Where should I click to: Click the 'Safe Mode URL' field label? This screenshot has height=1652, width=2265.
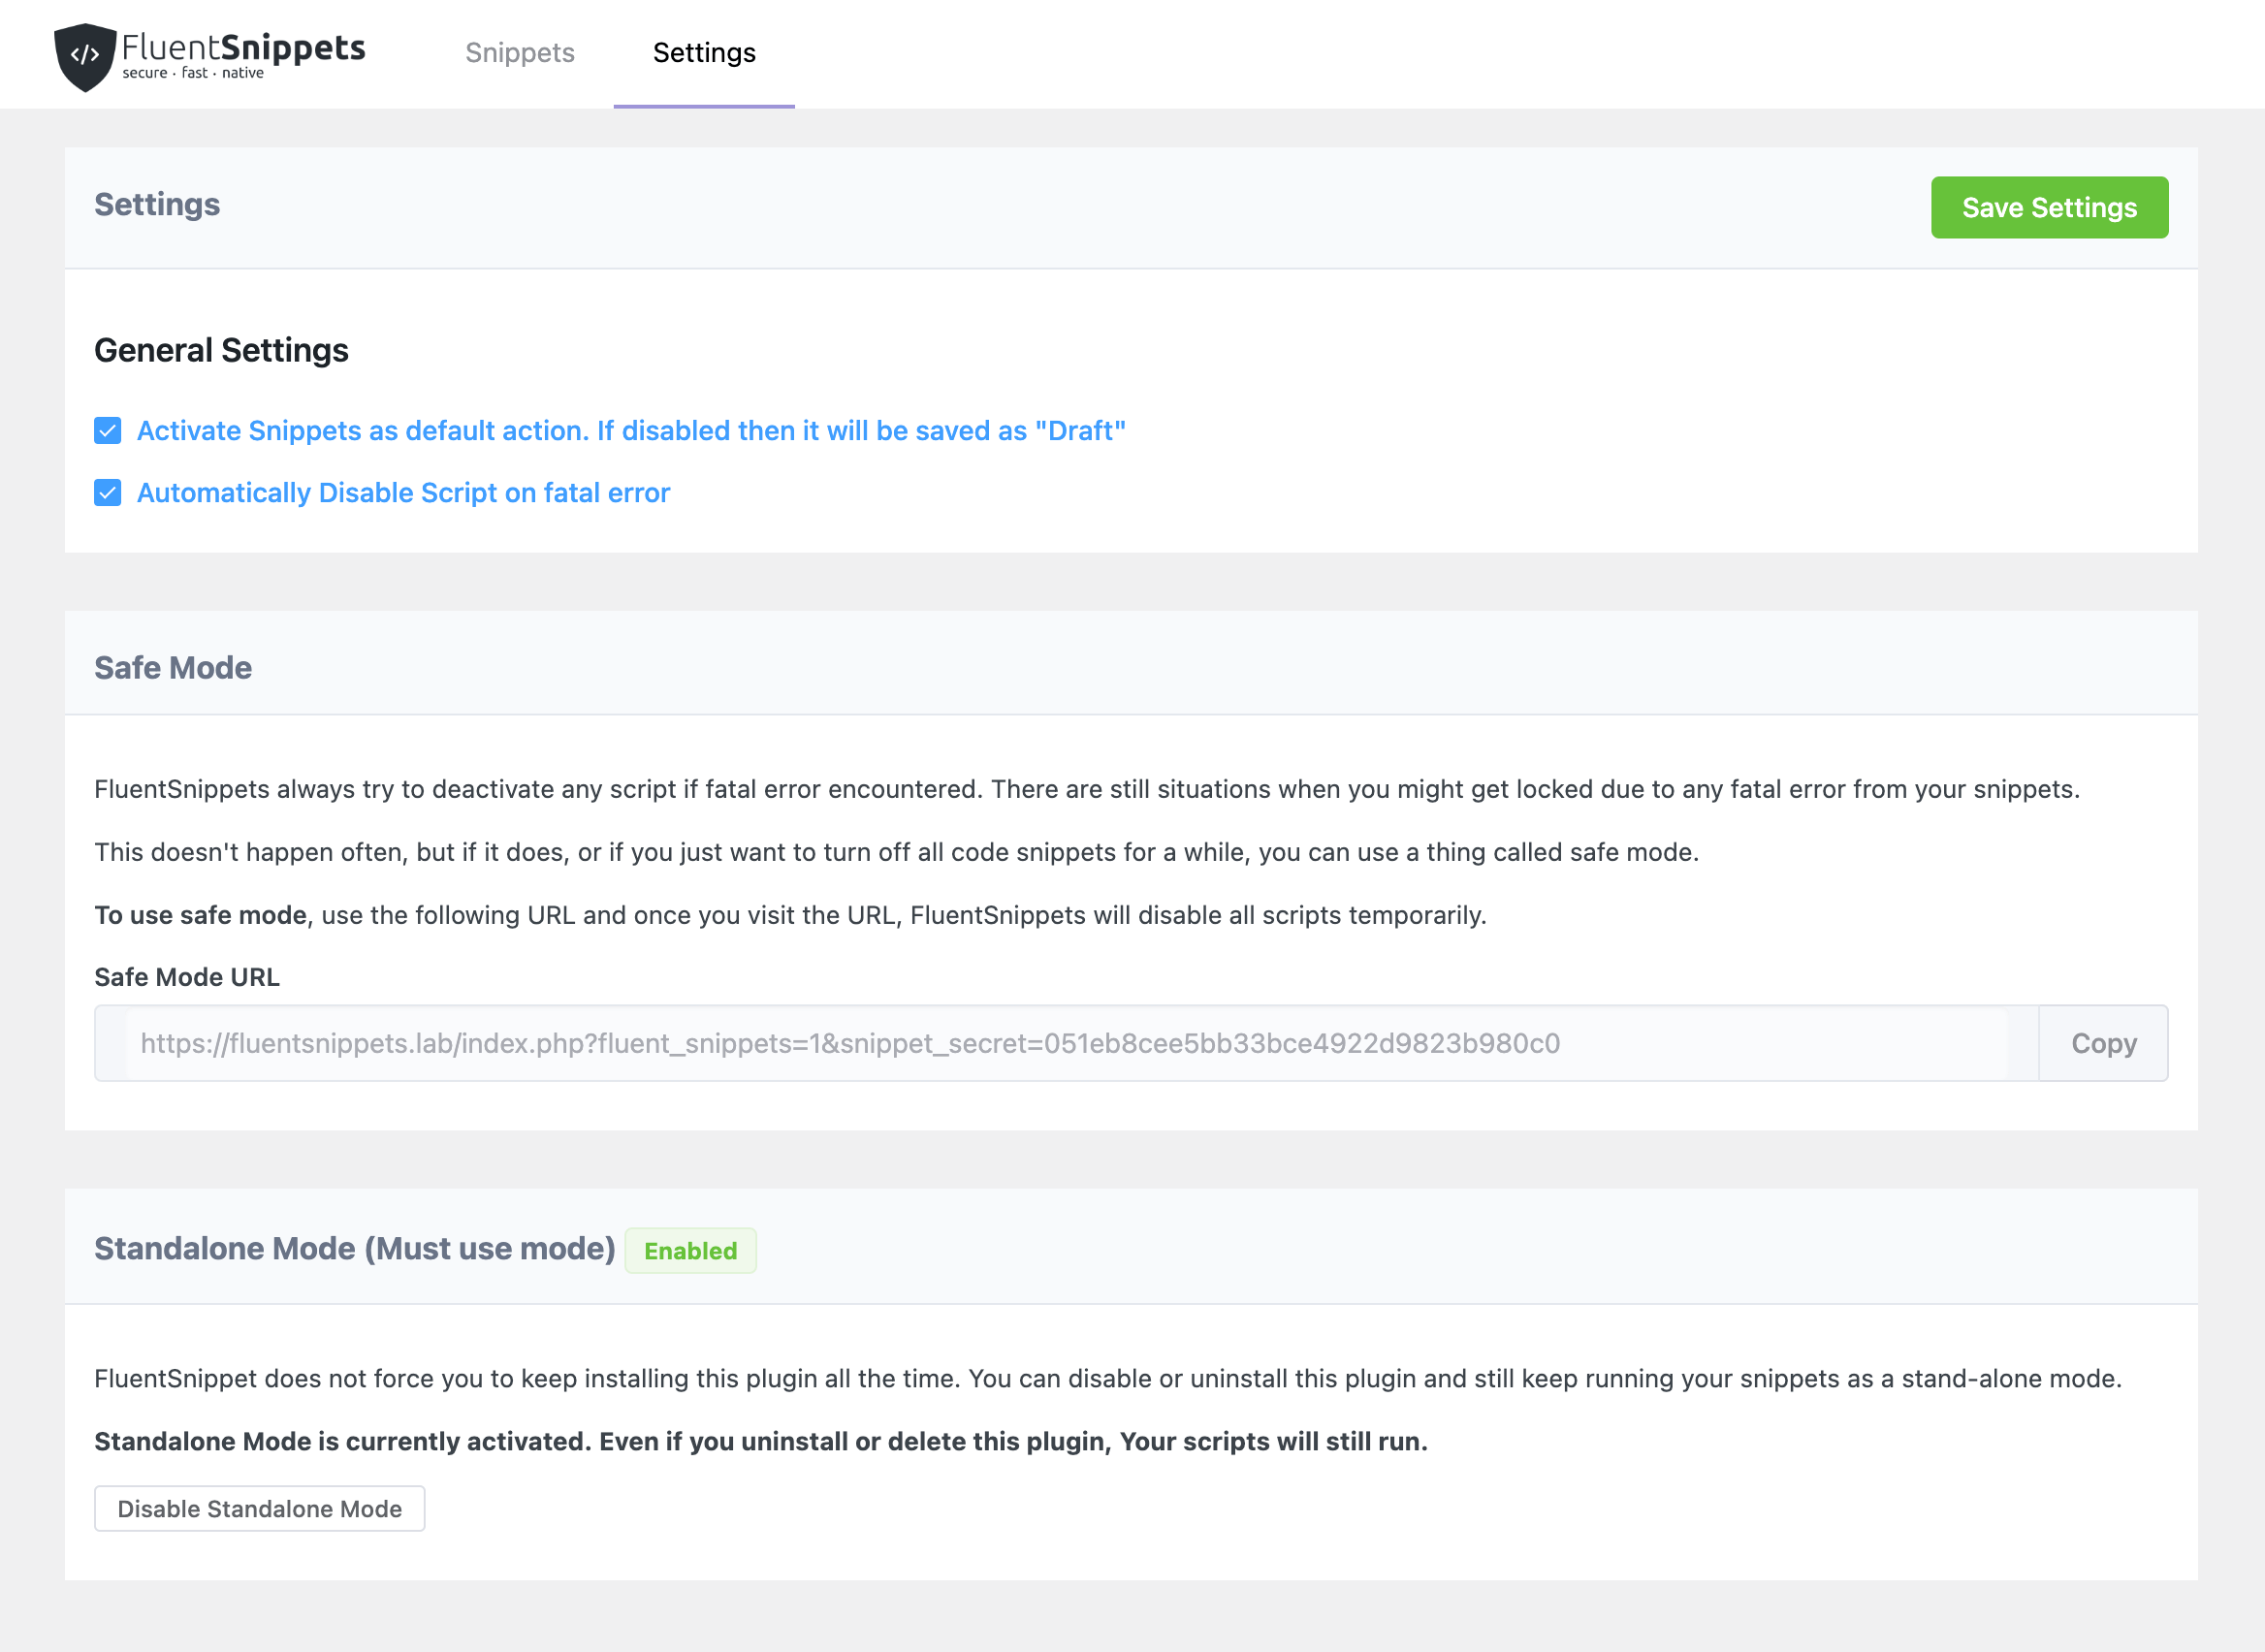coord(187,977)
